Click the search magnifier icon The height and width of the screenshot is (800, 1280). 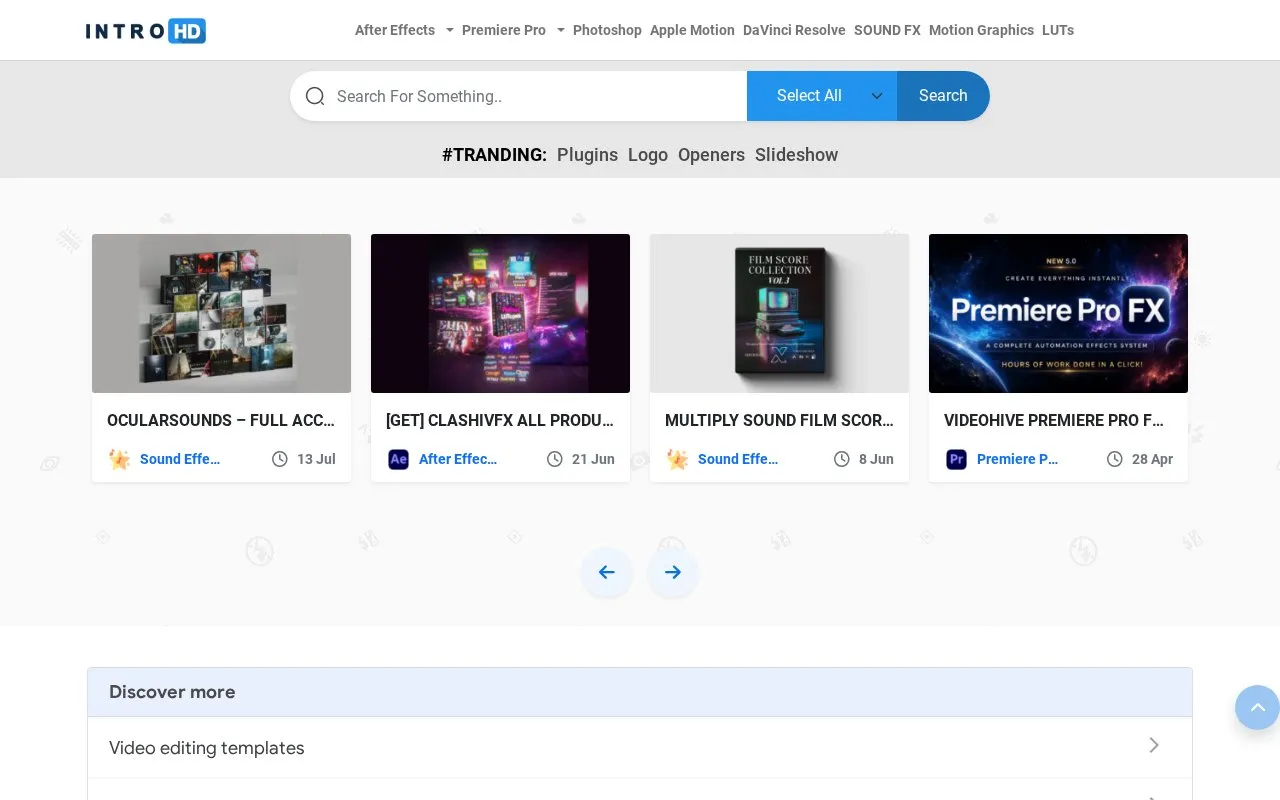click(x=315, y=96)
